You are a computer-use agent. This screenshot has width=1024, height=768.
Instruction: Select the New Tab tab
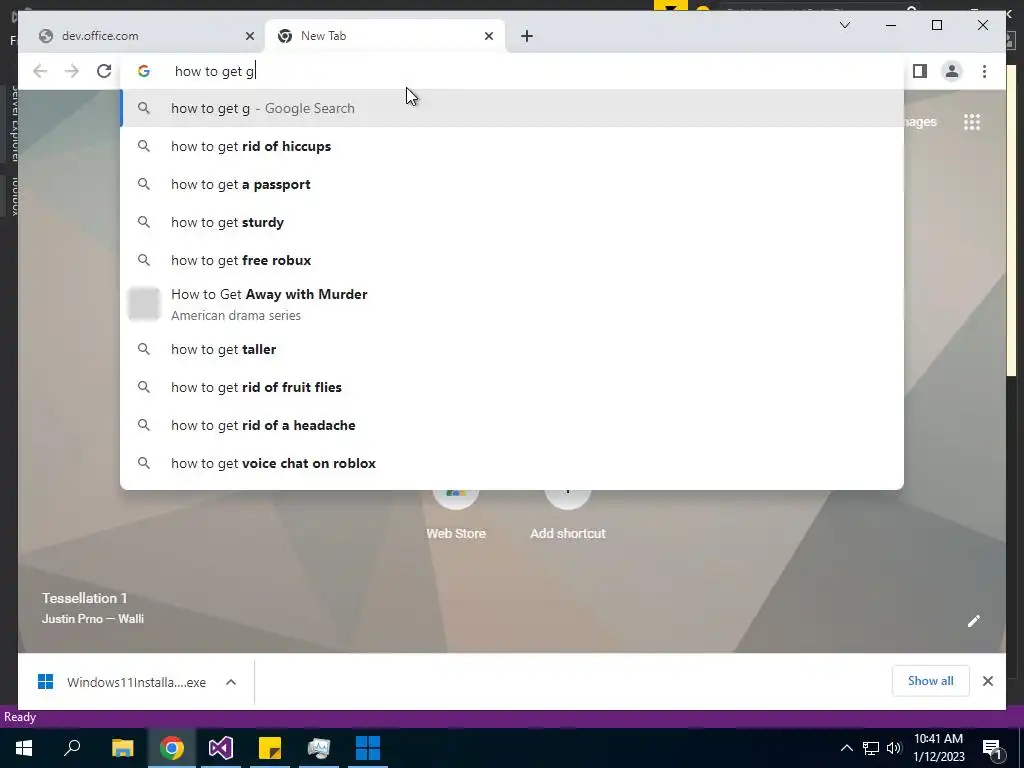(x=385, y=36)
